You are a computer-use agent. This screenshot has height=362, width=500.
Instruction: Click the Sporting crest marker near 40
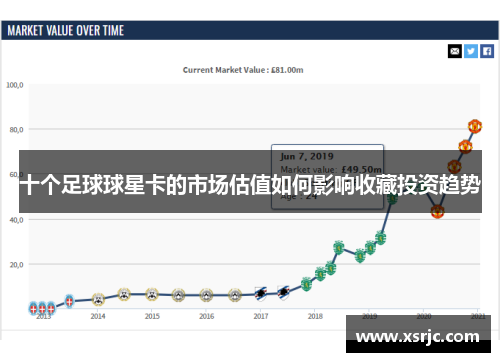coord(392,199)
